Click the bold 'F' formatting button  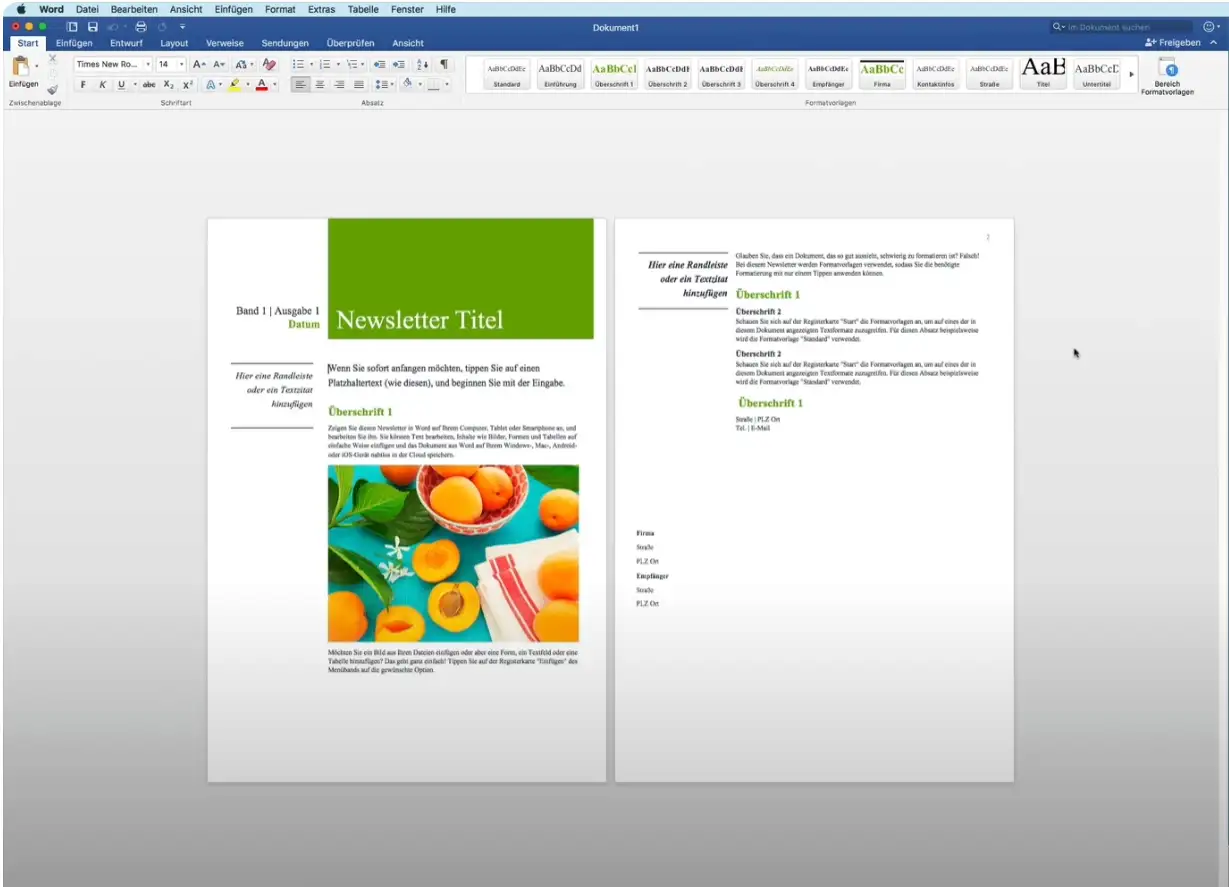coord(83,85)
